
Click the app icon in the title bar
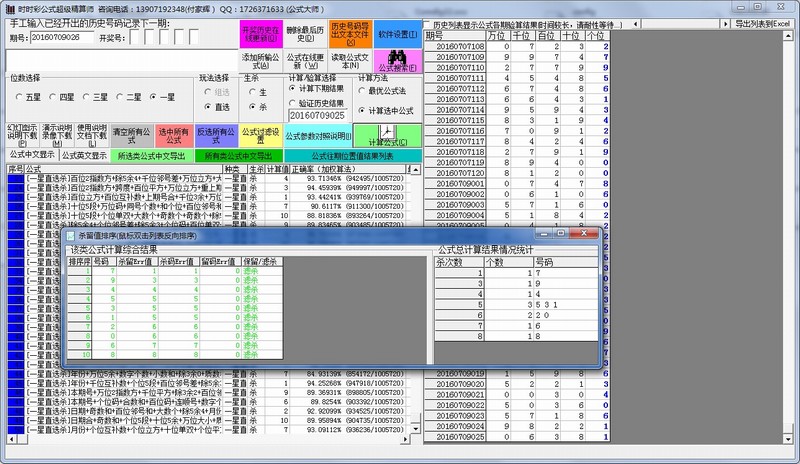pyautogui.click(x=9, y=7)
